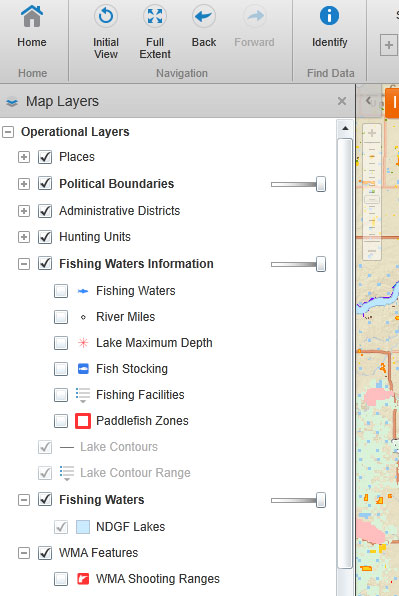Click the map zoom out minus button
399x596 pixels.
pyautogui.click(x=372, y=251)
